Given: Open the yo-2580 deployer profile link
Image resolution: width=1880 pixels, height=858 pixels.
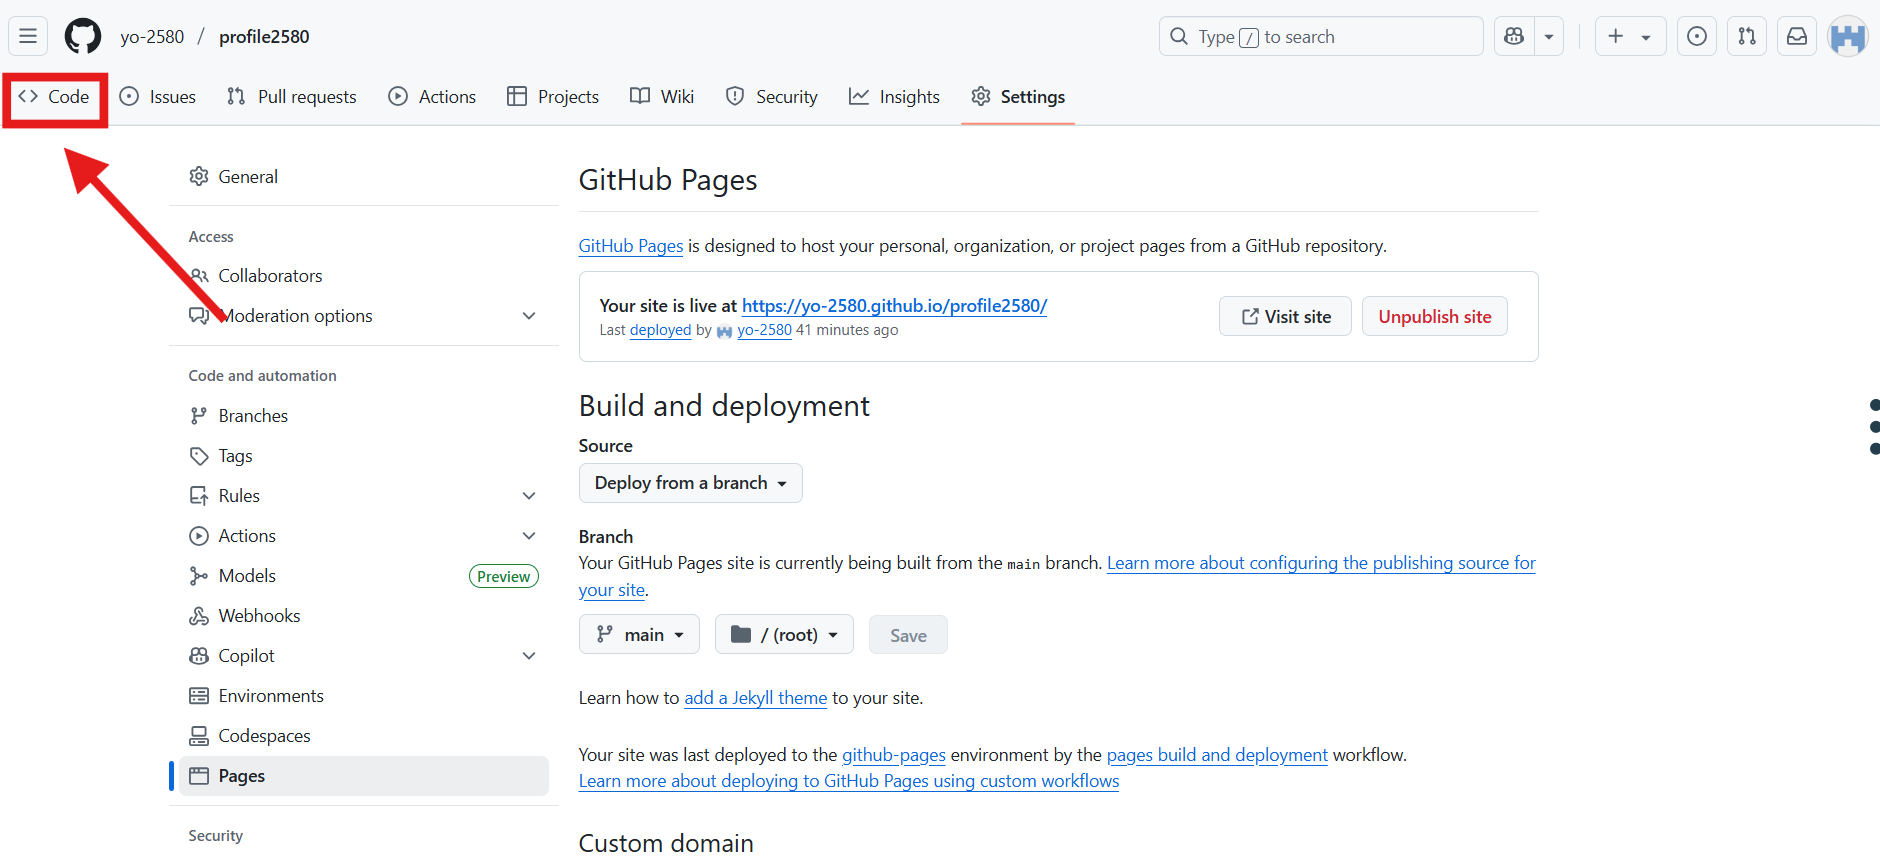Looking at the screenshot, I should pyautogui.click(x=764, y=330).
